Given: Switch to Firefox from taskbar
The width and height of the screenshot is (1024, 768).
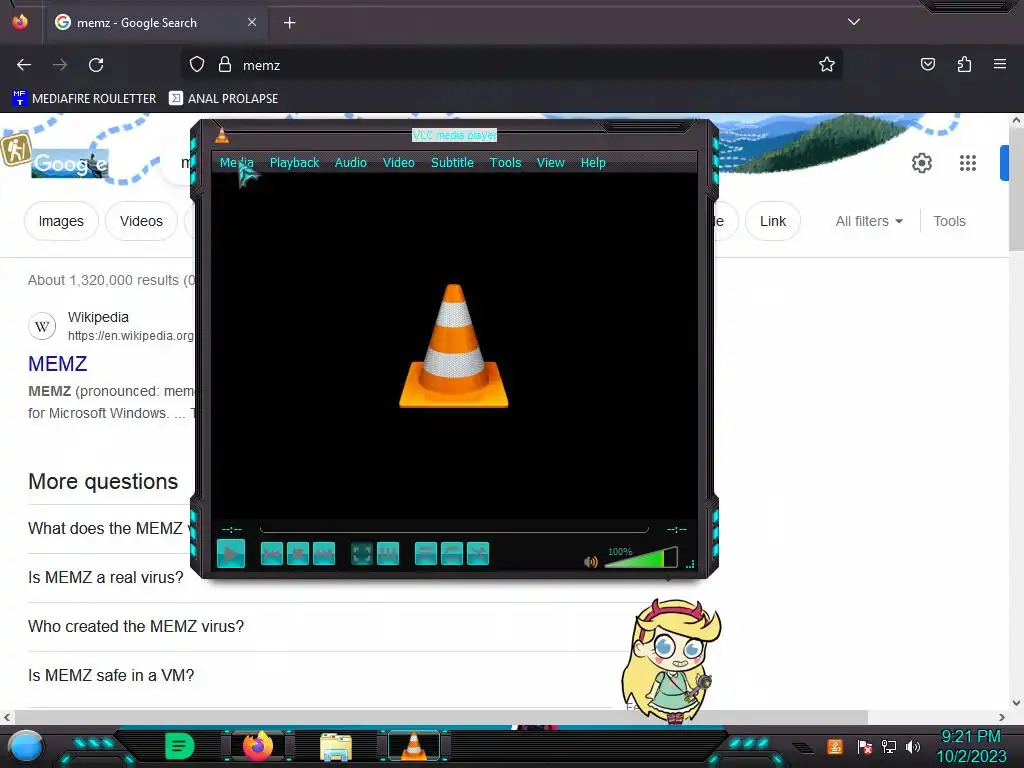Looking at the screenshot, I should click(257, 746).
